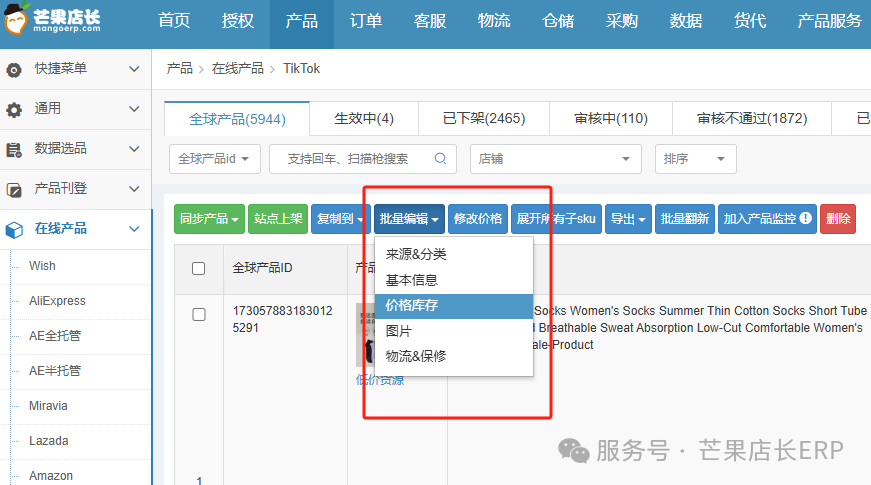The width and height of the screenshot is (871, 485).
Task: Tick the select-all header checkbox
Action: pyautogui.click(x=198, y=268)
